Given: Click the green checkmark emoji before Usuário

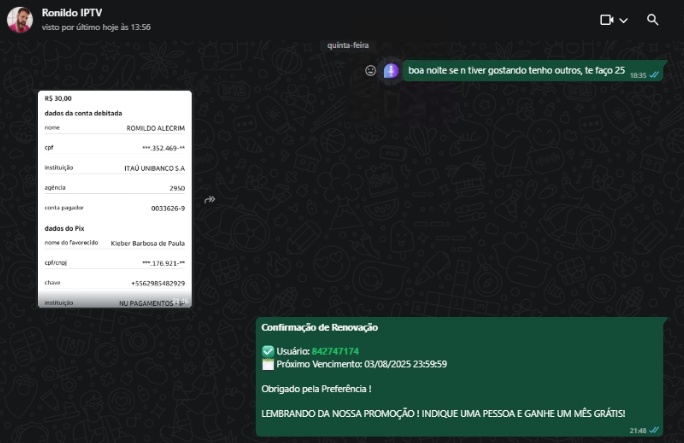Looking at the screenshot, I should tap(267, 351).
